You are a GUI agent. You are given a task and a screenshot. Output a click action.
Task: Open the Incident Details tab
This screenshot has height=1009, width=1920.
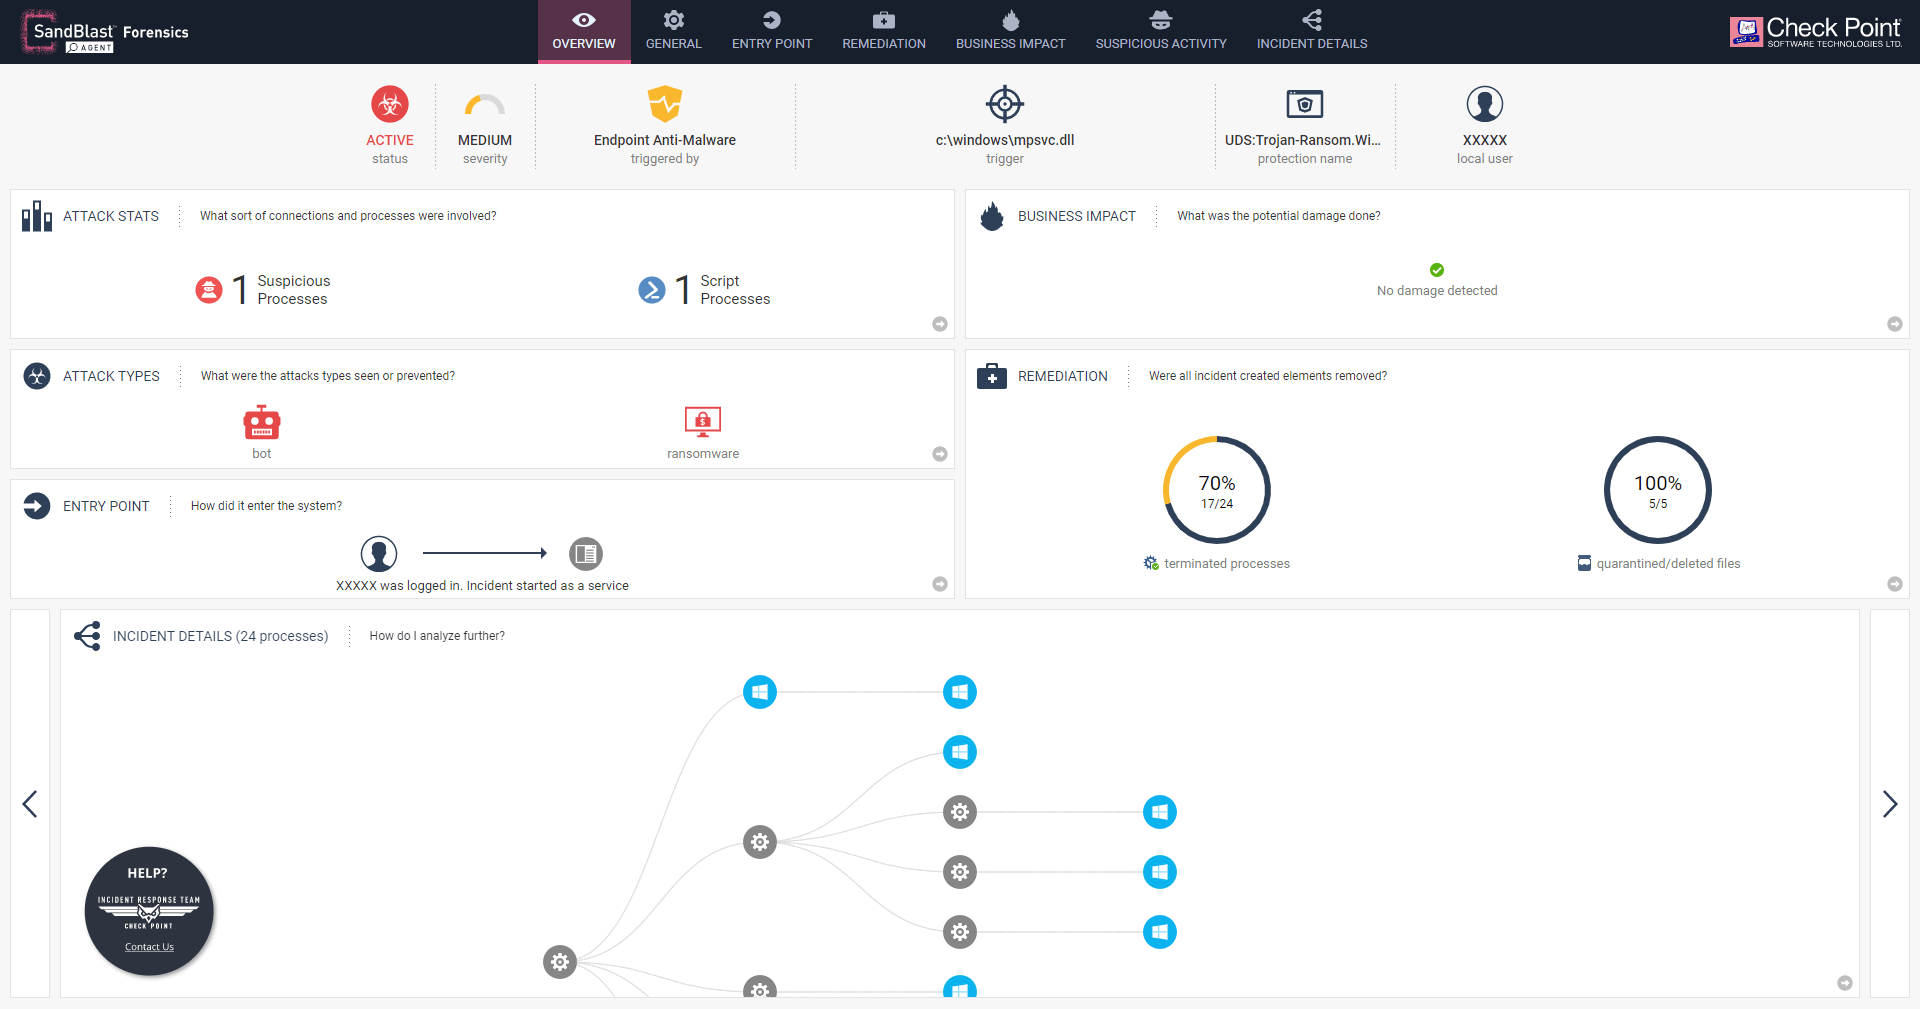coord(1312,31)
